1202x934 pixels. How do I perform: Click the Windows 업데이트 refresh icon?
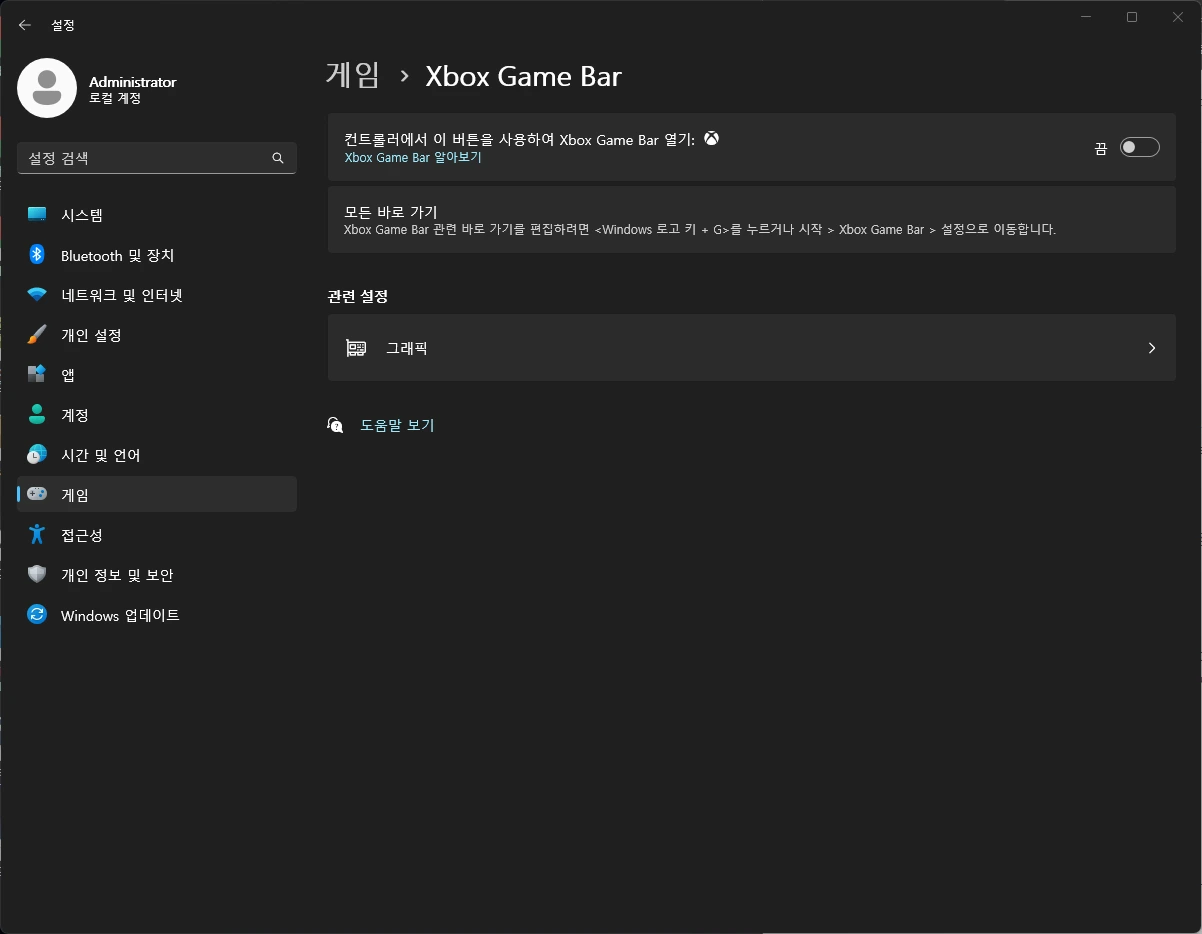(x=37, y=615)
